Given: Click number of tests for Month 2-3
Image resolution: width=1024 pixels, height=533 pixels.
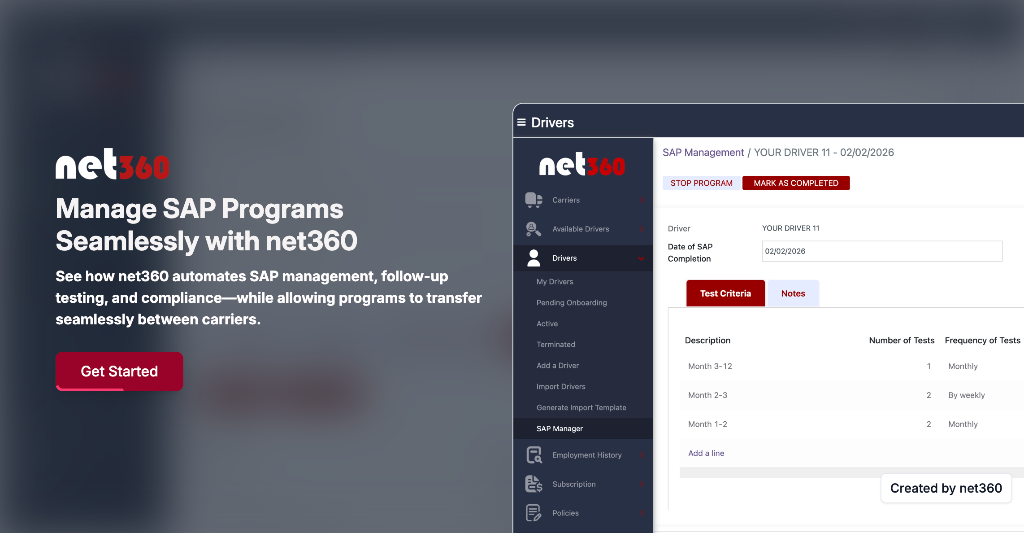Looking at the screenshot, I should pyautogui.click(x=929, y=395).
